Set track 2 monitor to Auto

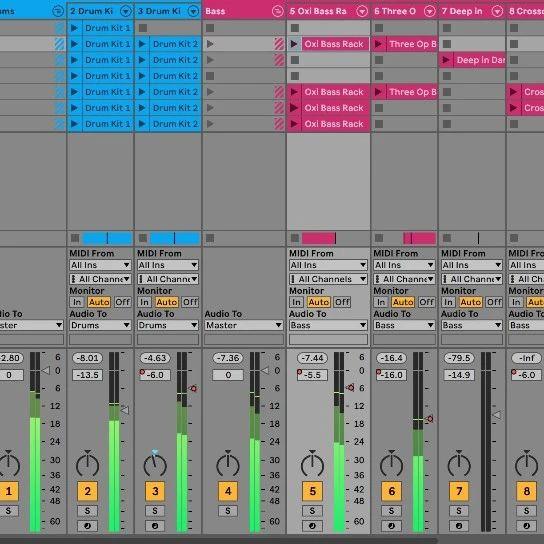pyautogui.click(x=99, y=302)
